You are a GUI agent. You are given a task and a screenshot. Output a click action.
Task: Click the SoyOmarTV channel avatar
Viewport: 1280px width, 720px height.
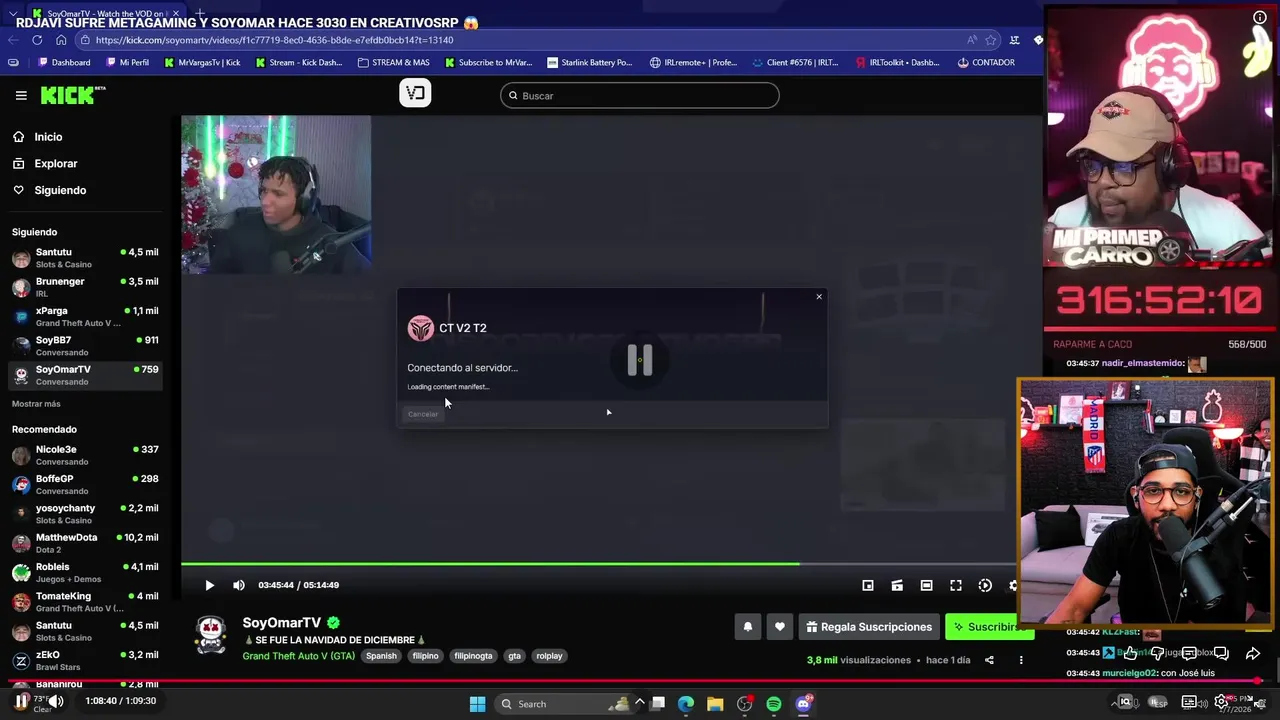210,636
